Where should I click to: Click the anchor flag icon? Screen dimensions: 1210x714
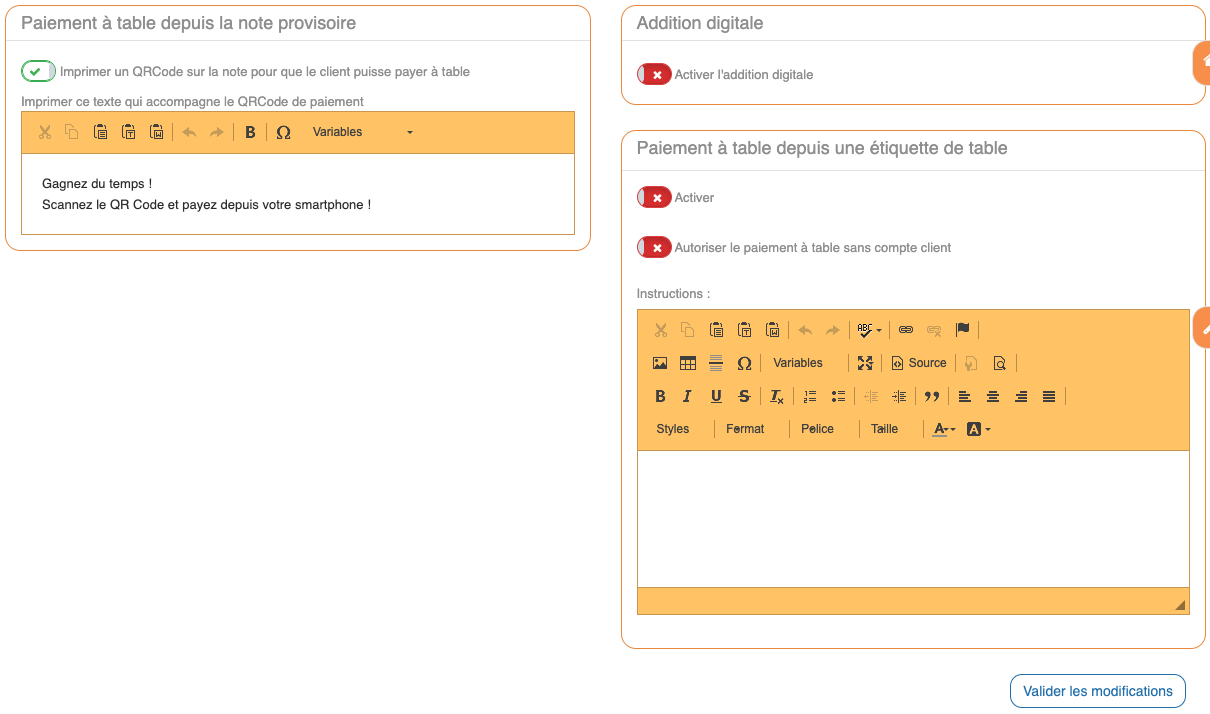(962, 330)
